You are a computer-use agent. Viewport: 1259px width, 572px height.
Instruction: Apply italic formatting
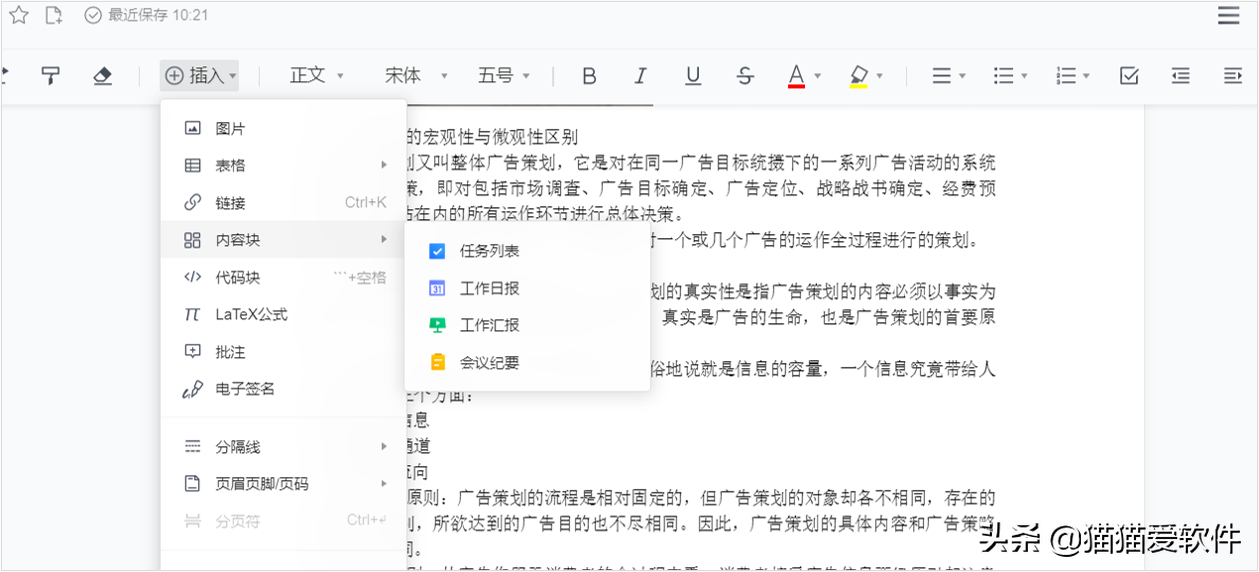point(641,76)
